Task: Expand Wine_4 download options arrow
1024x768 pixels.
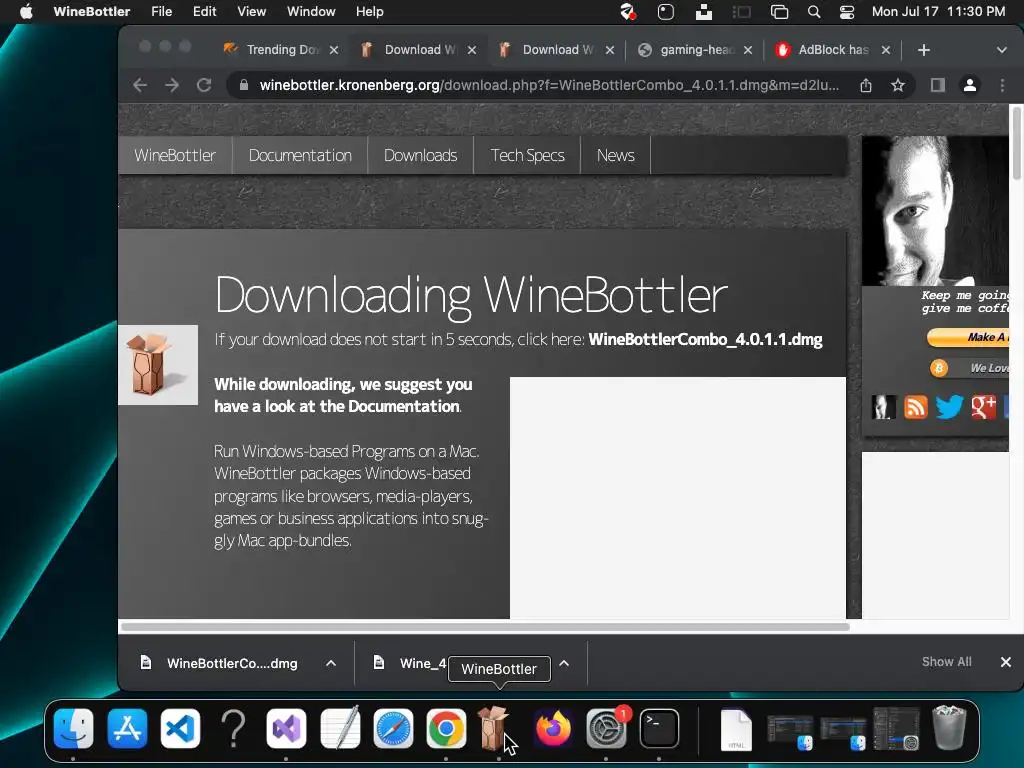Action: coord(564,664)
